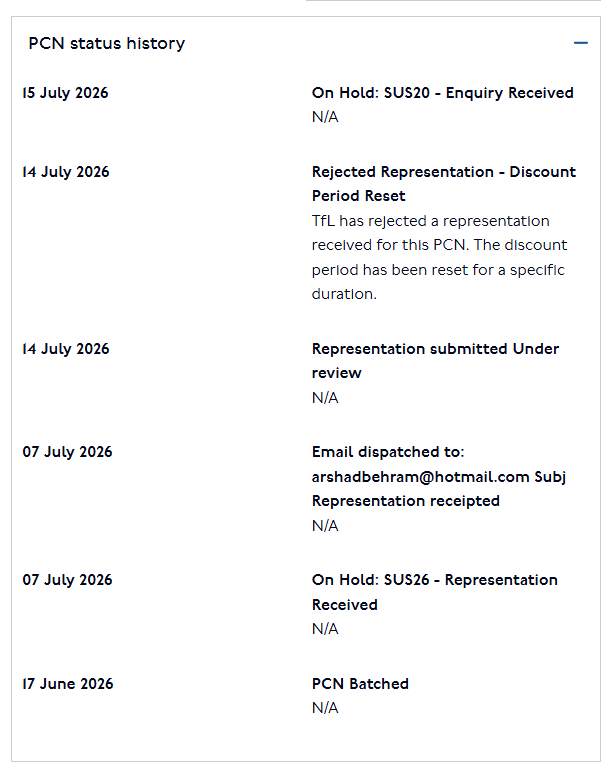613x774 pixels.
Task: Click On Hold: SUS20 - Enquiry Received status
Action: 442,93
